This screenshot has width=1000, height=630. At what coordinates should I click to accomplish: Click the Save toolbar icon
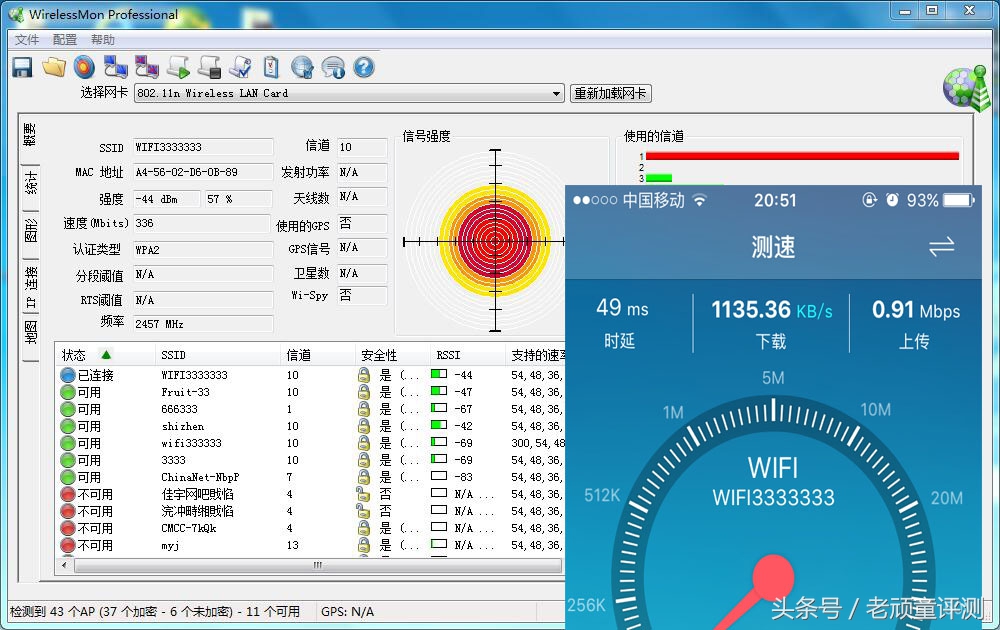tap(21, 67)
